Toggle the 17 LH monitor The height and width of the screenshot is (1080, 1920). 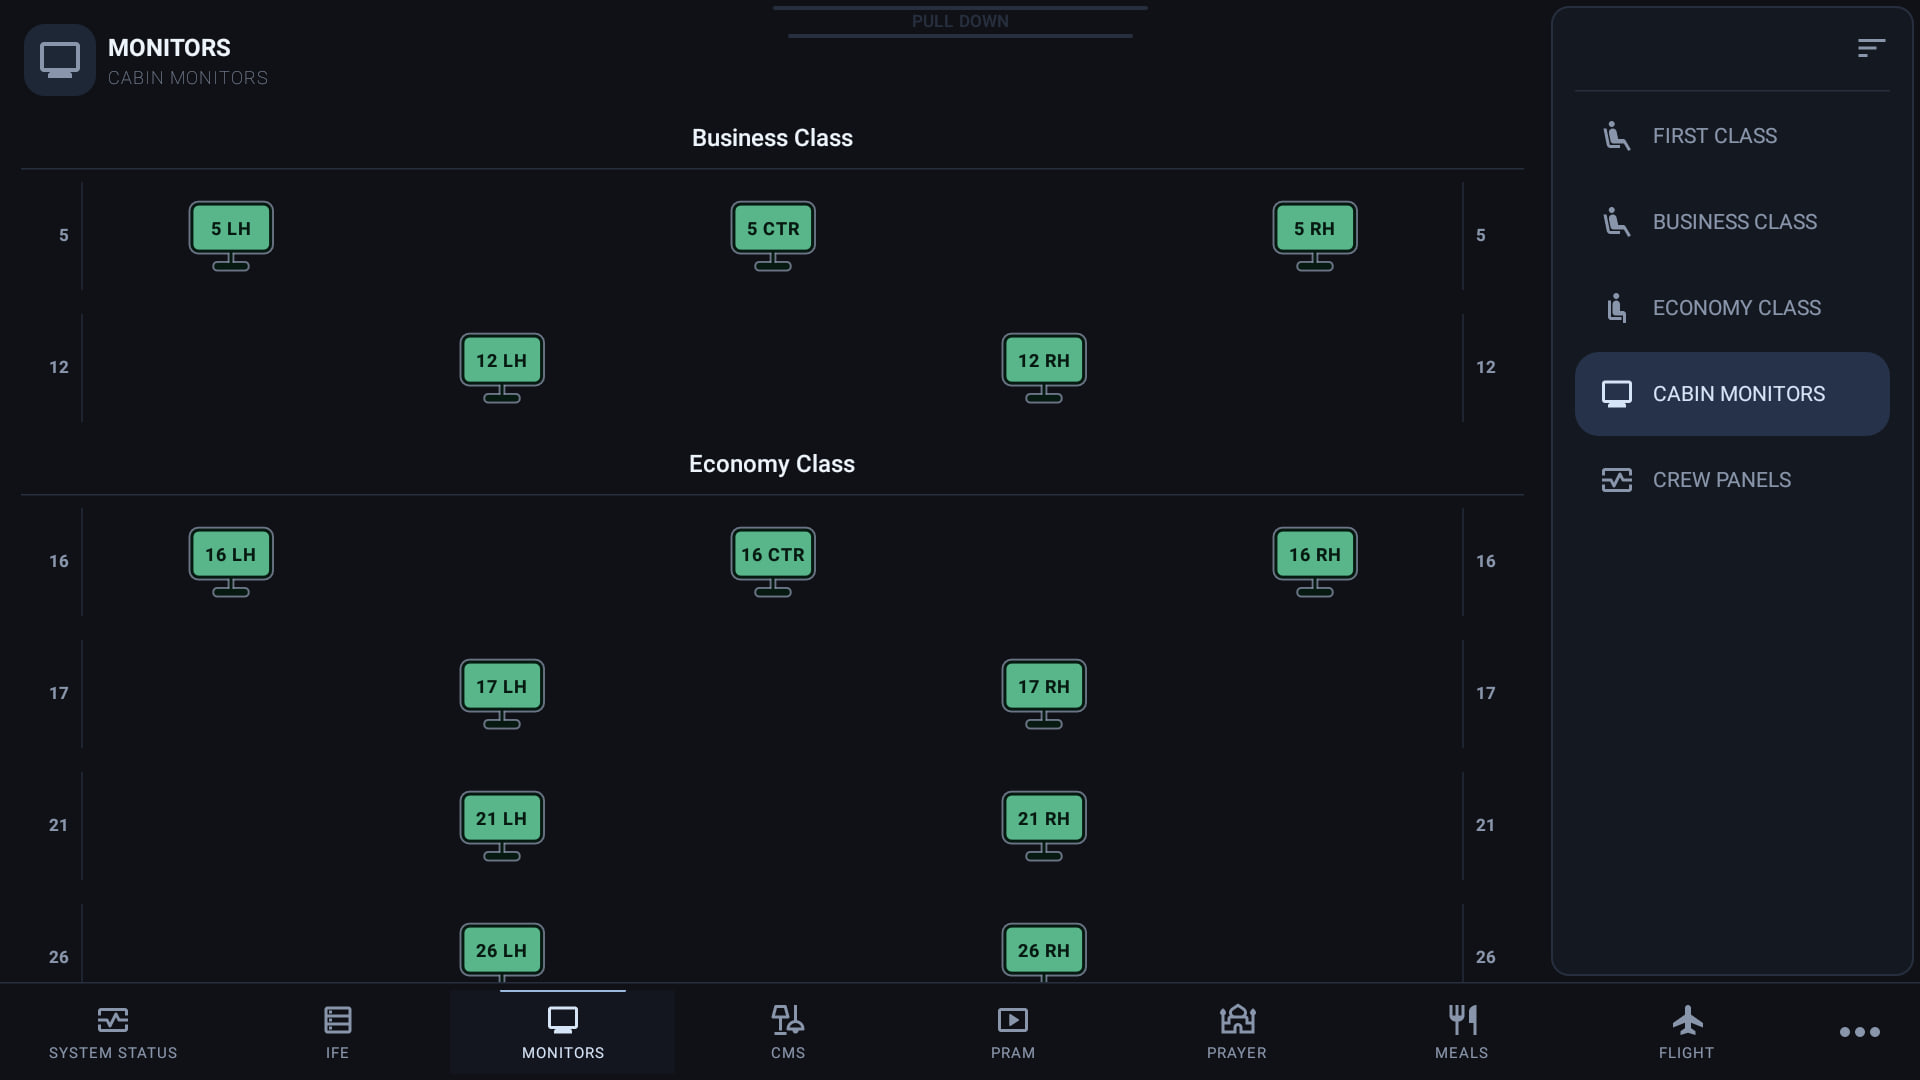[502, 694]
